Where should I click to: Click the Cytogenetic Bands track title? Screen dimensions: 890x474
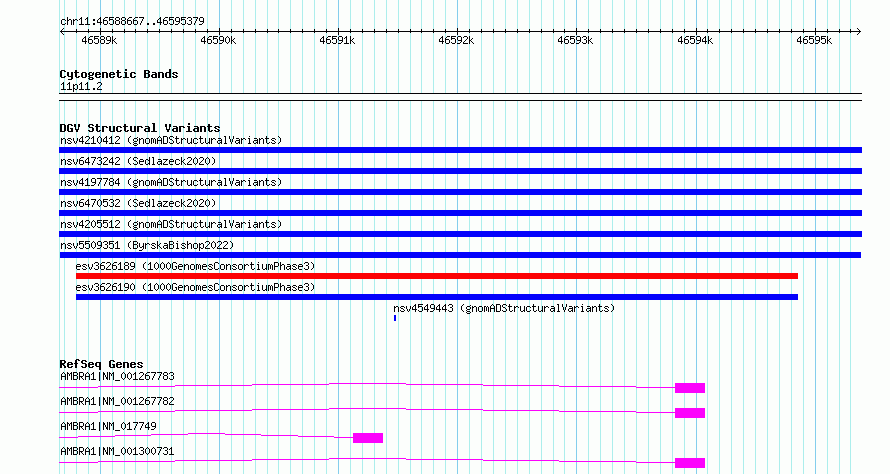(119, 74)
